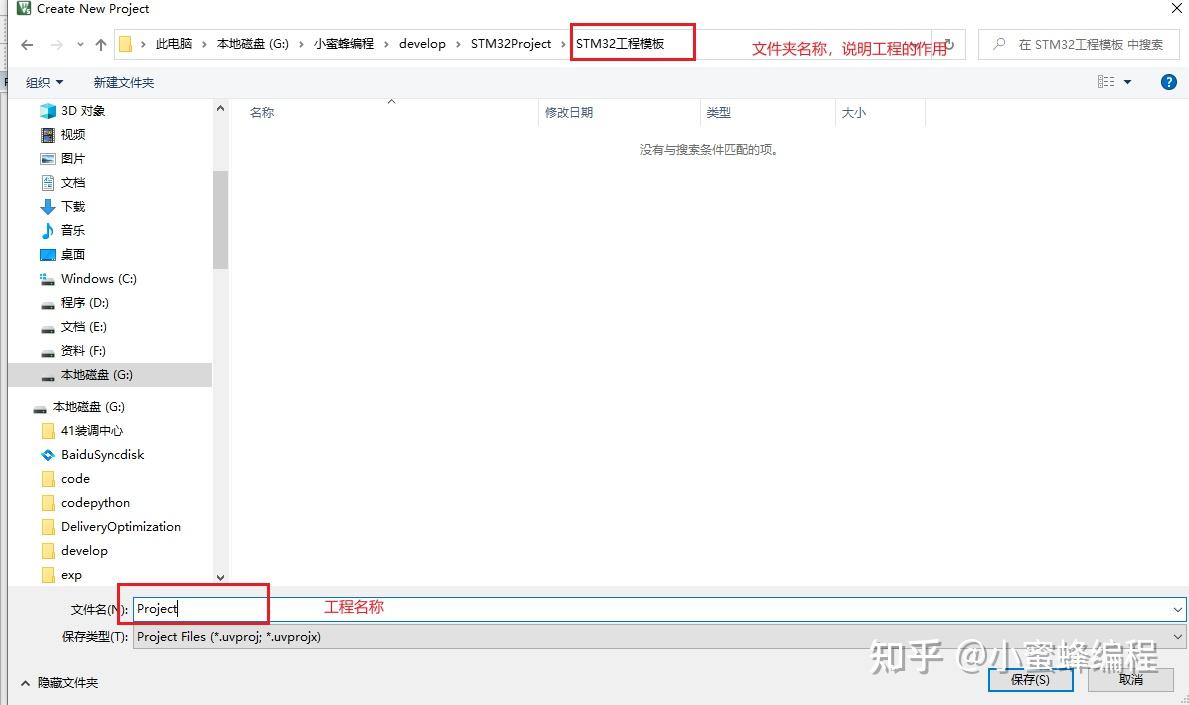Click the up arrow to go up one folder
1189x705 pixels.
(x=103, y=43)
